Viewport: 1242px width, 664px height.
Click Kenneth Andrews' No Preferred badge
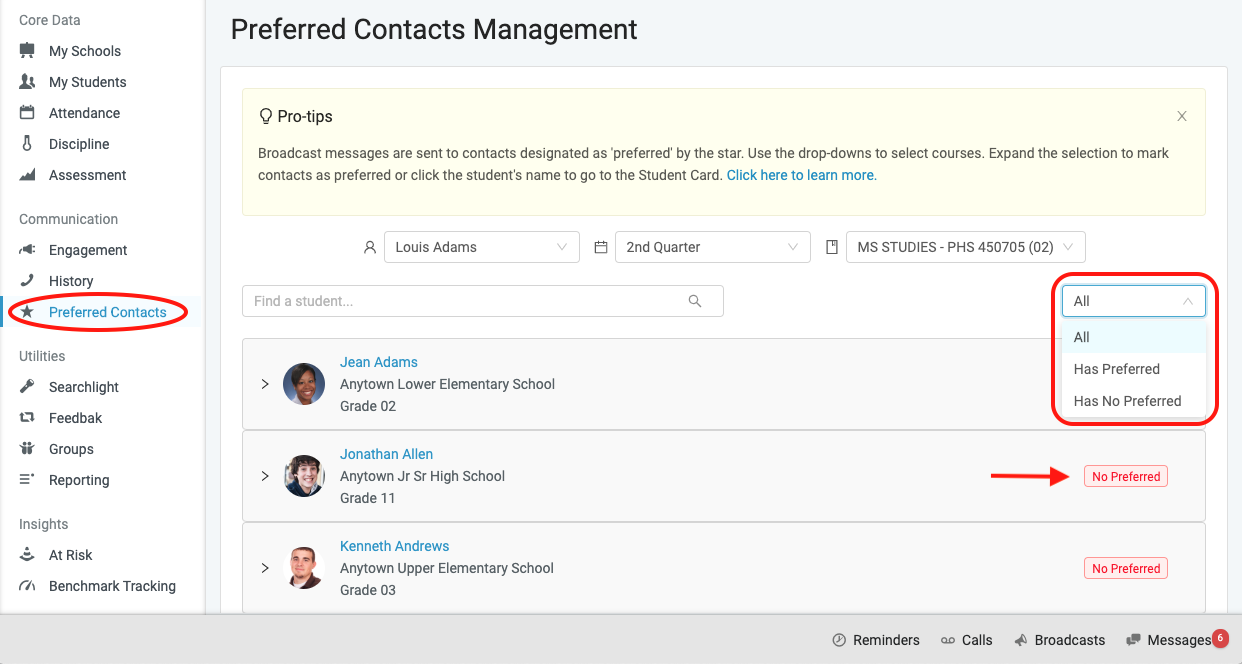pos(1126,569)
